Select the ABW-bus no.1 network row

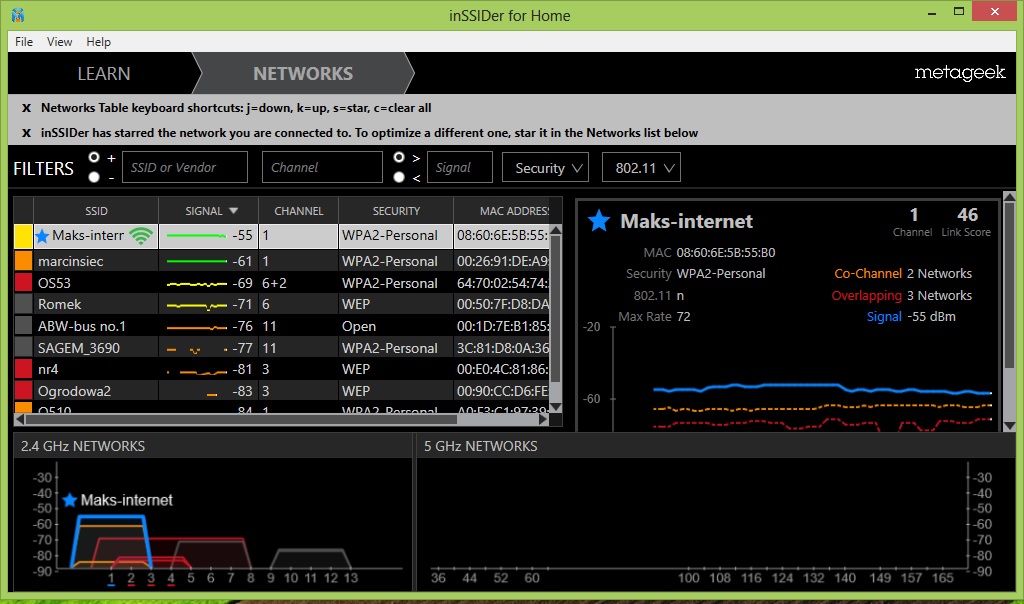282,326
